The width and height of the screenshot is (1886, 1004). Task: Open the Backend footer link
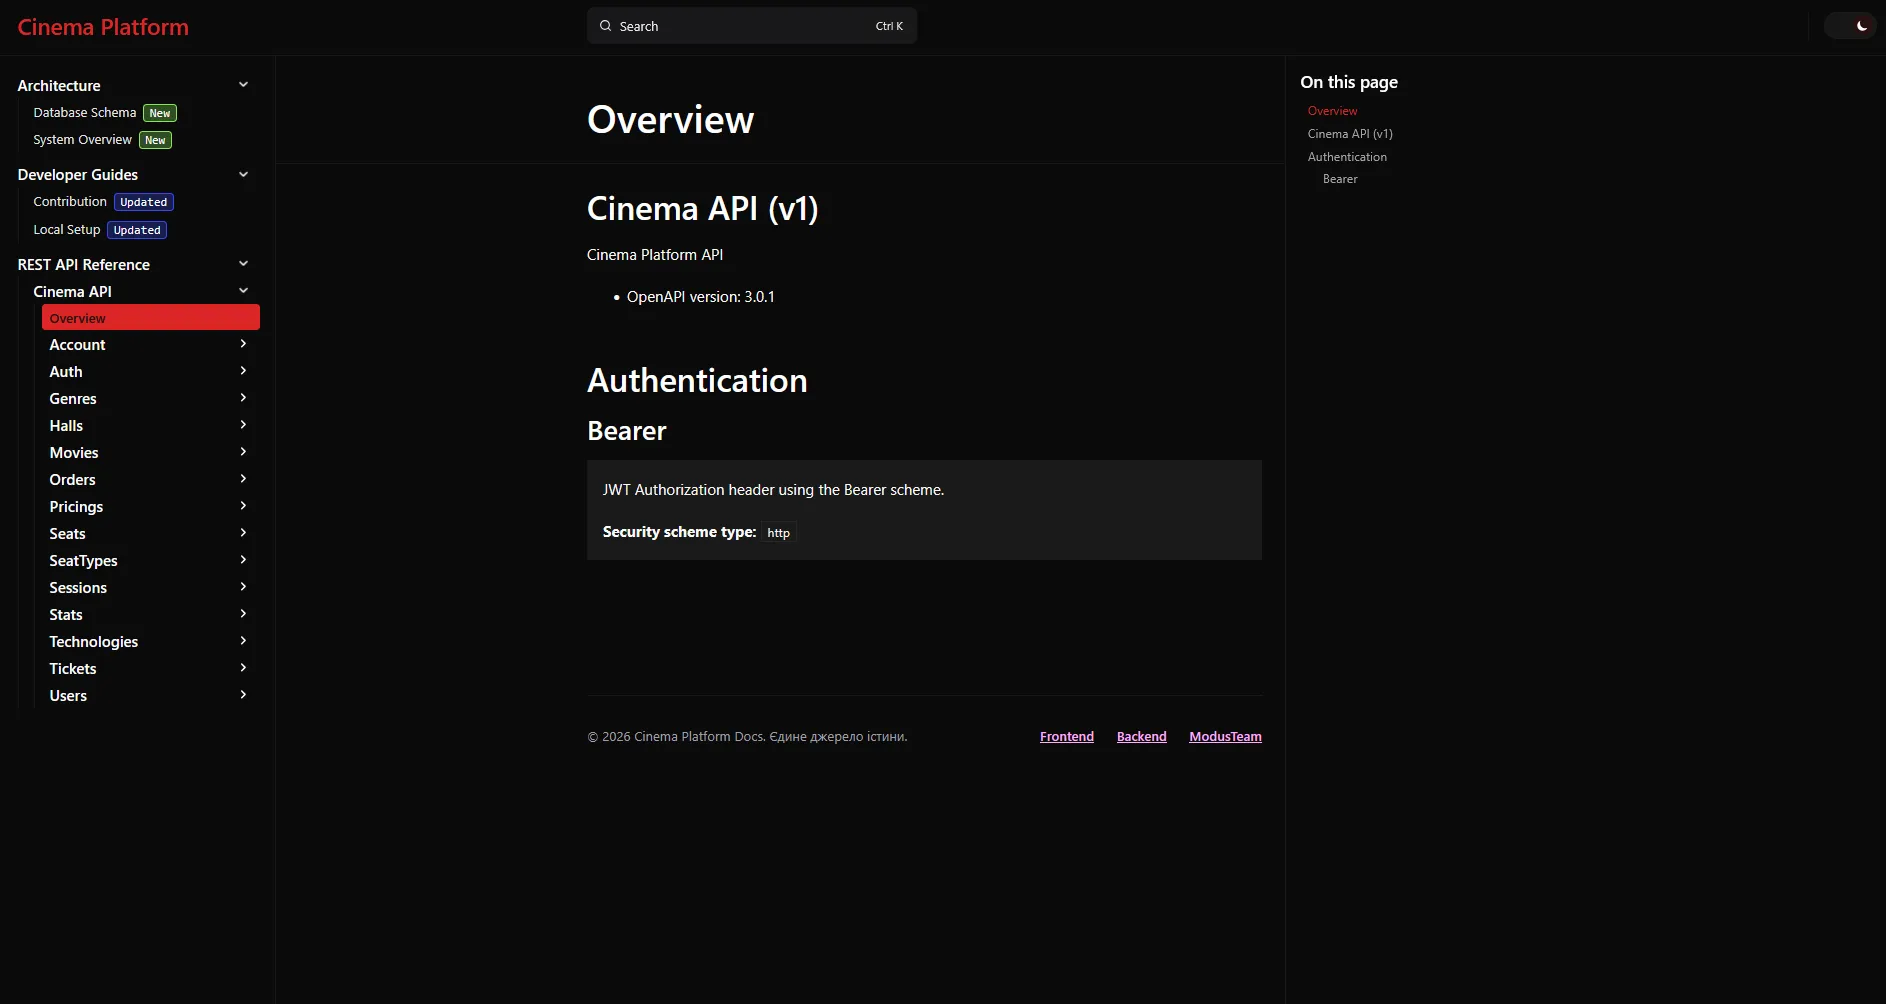coord(1141,736)
